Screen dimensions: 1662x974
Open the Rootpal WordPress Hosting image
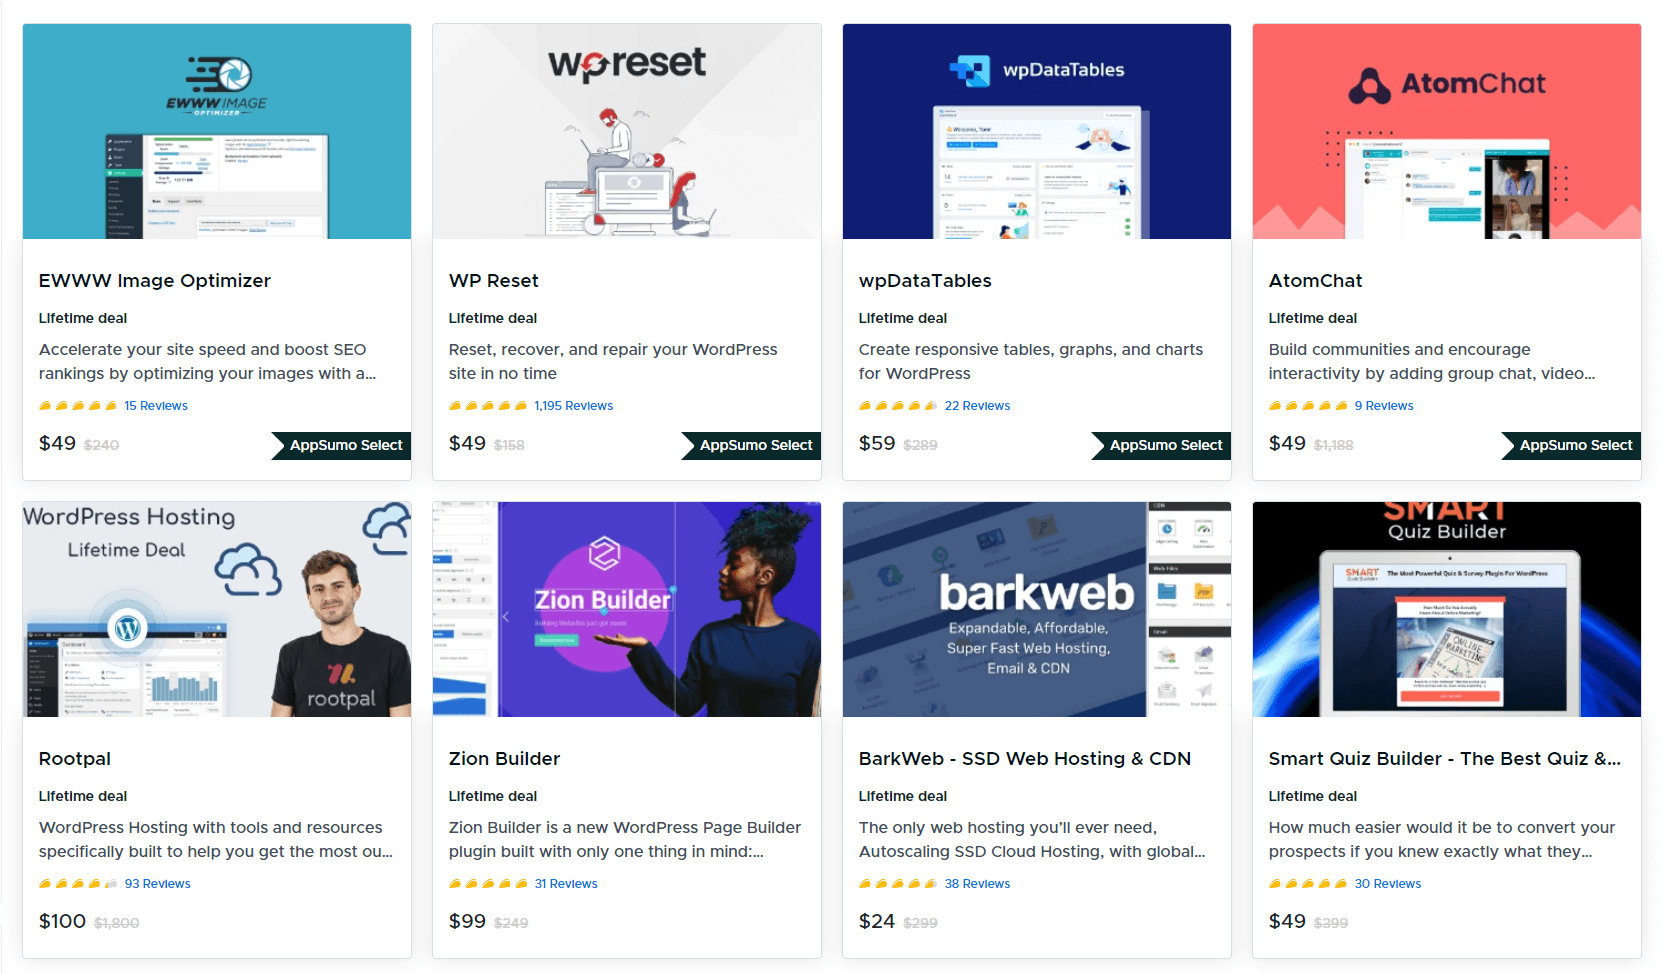click(x=217, y=609)
